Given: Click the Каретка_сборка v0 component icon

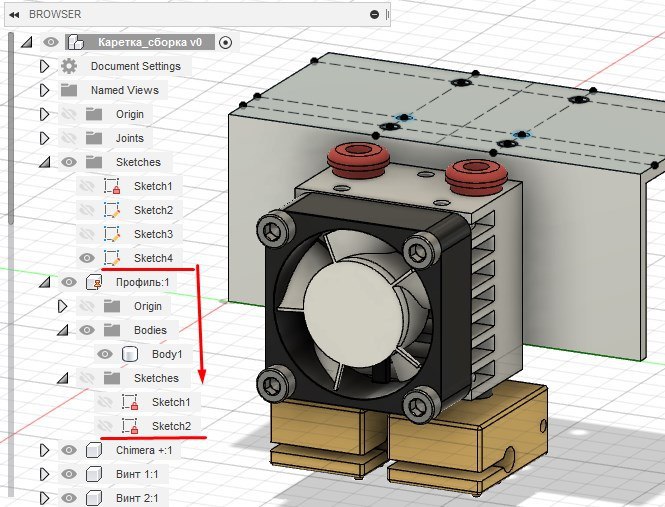Looking at the screenshot, I should coord(76,42).
